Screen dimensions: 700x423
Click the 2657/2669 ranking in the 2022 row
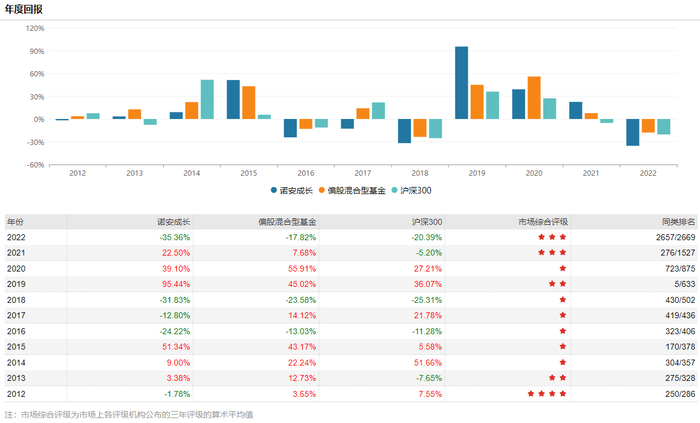663,237
